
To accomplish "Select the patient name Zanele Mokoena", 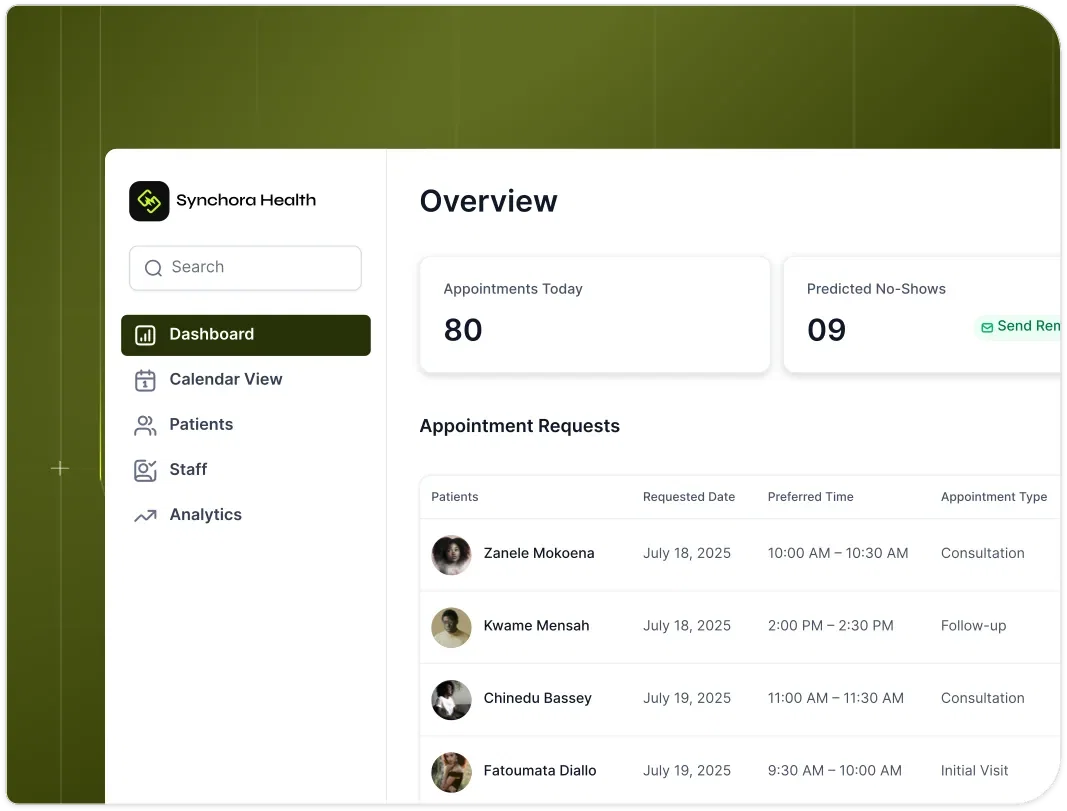I will pyautogui.click(x=539, y=553).
